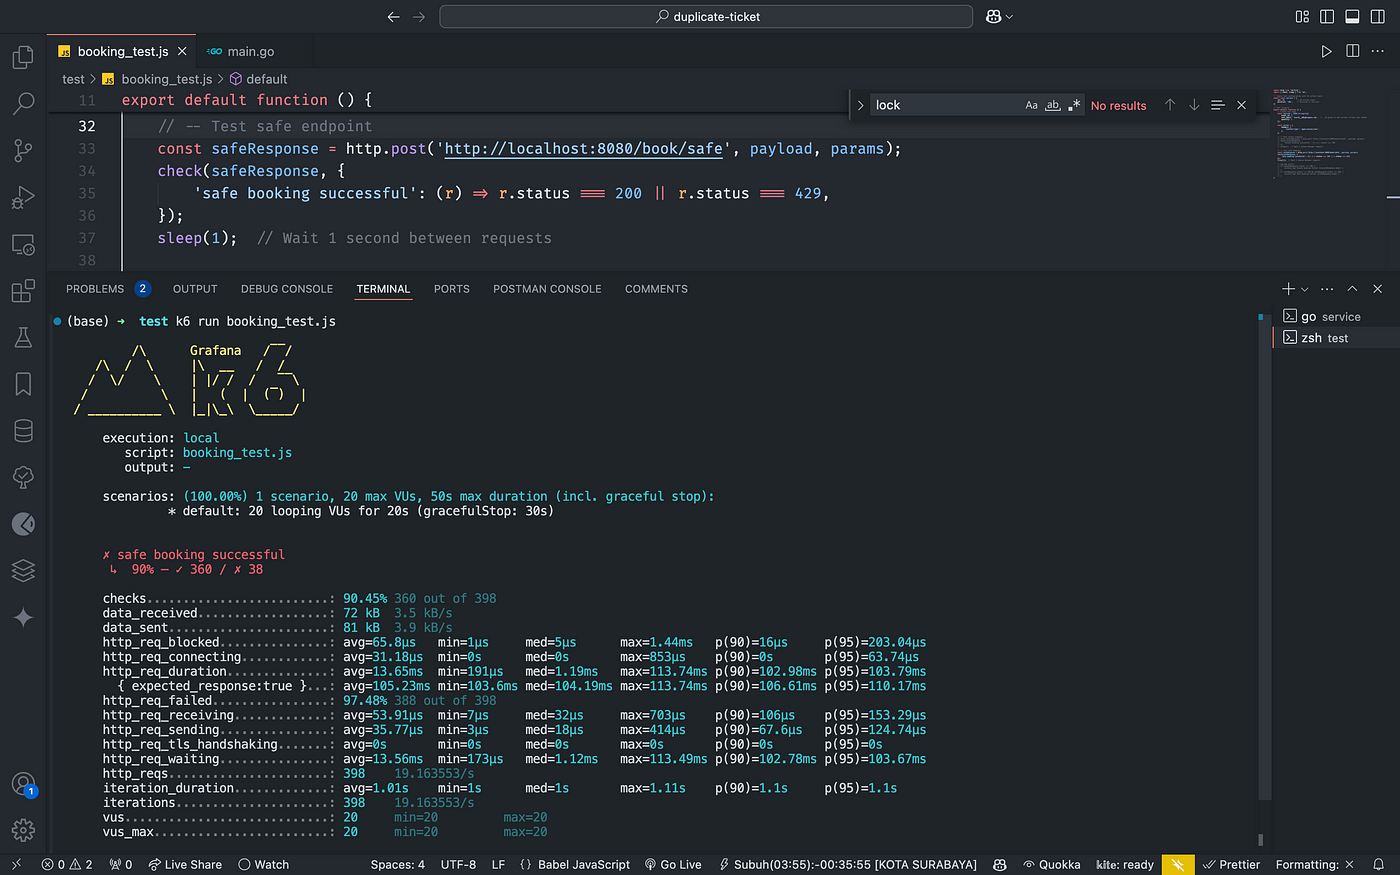Open the Bookmarks view

(x=23, y=384)
